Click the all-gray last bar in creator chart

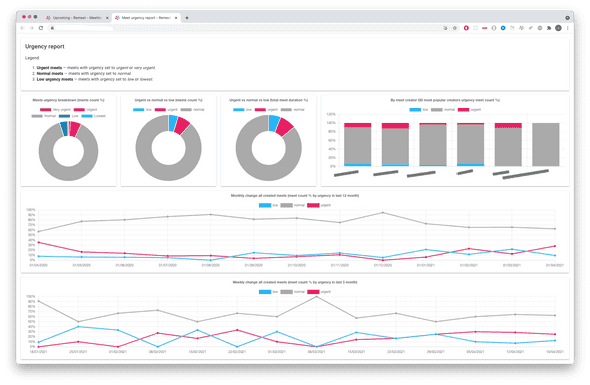click(x=546, y=145)
